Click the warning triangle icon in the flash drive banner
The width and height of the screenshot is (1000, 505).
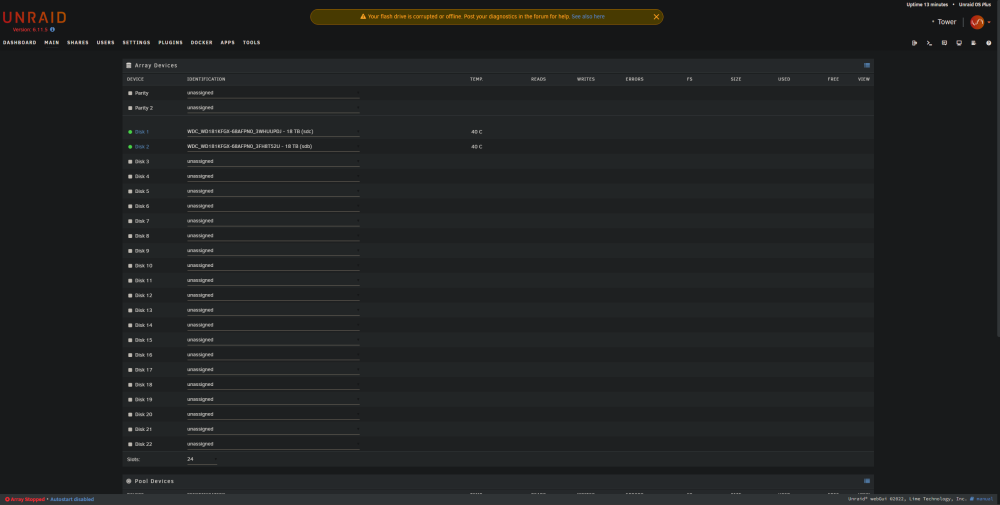click(x=363, y=17)
